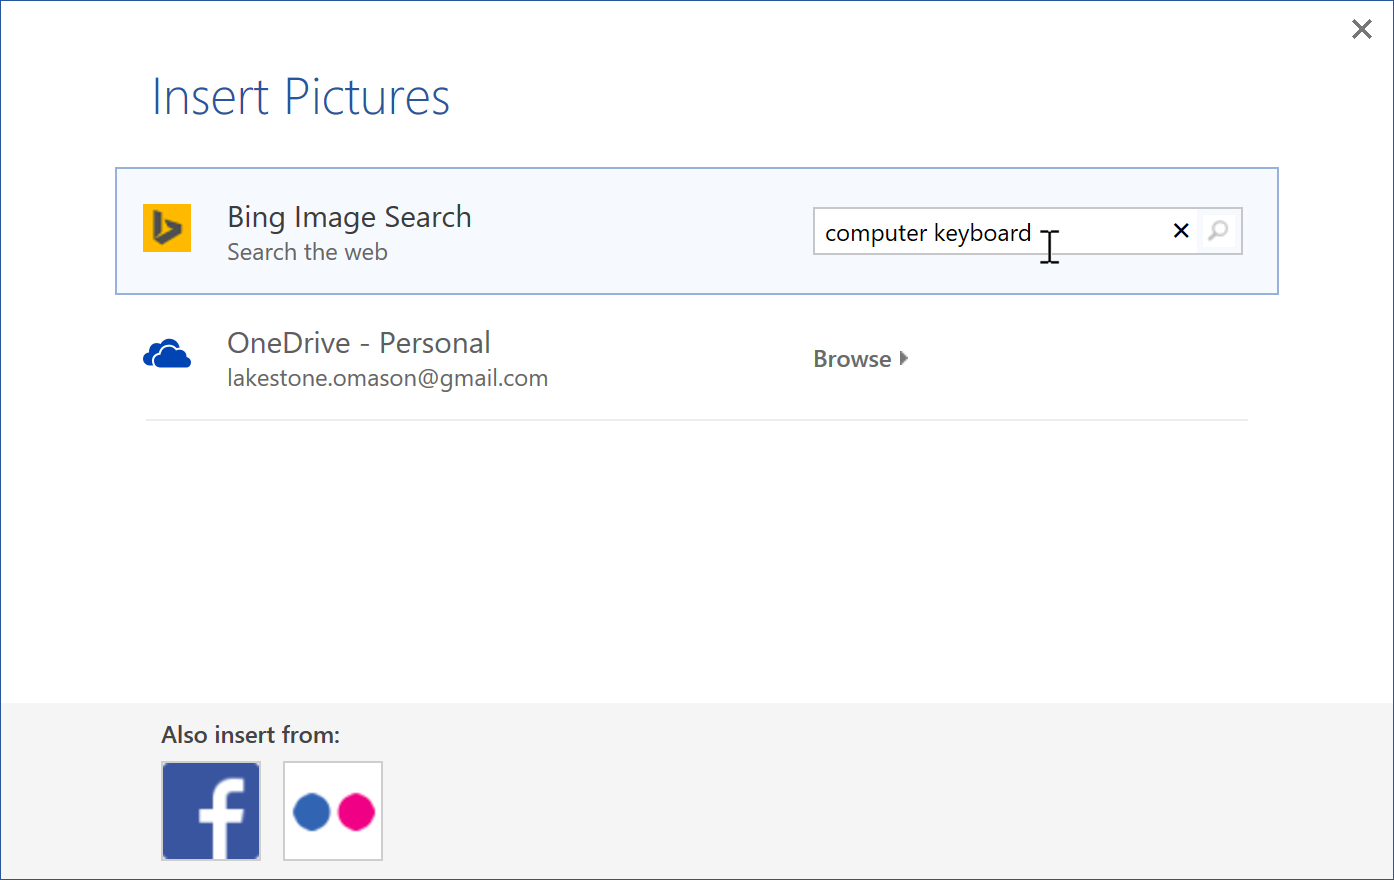Open OneDrive via the Browse link
The height and width of the screenshot is (880, 1394).
(852, 359)
